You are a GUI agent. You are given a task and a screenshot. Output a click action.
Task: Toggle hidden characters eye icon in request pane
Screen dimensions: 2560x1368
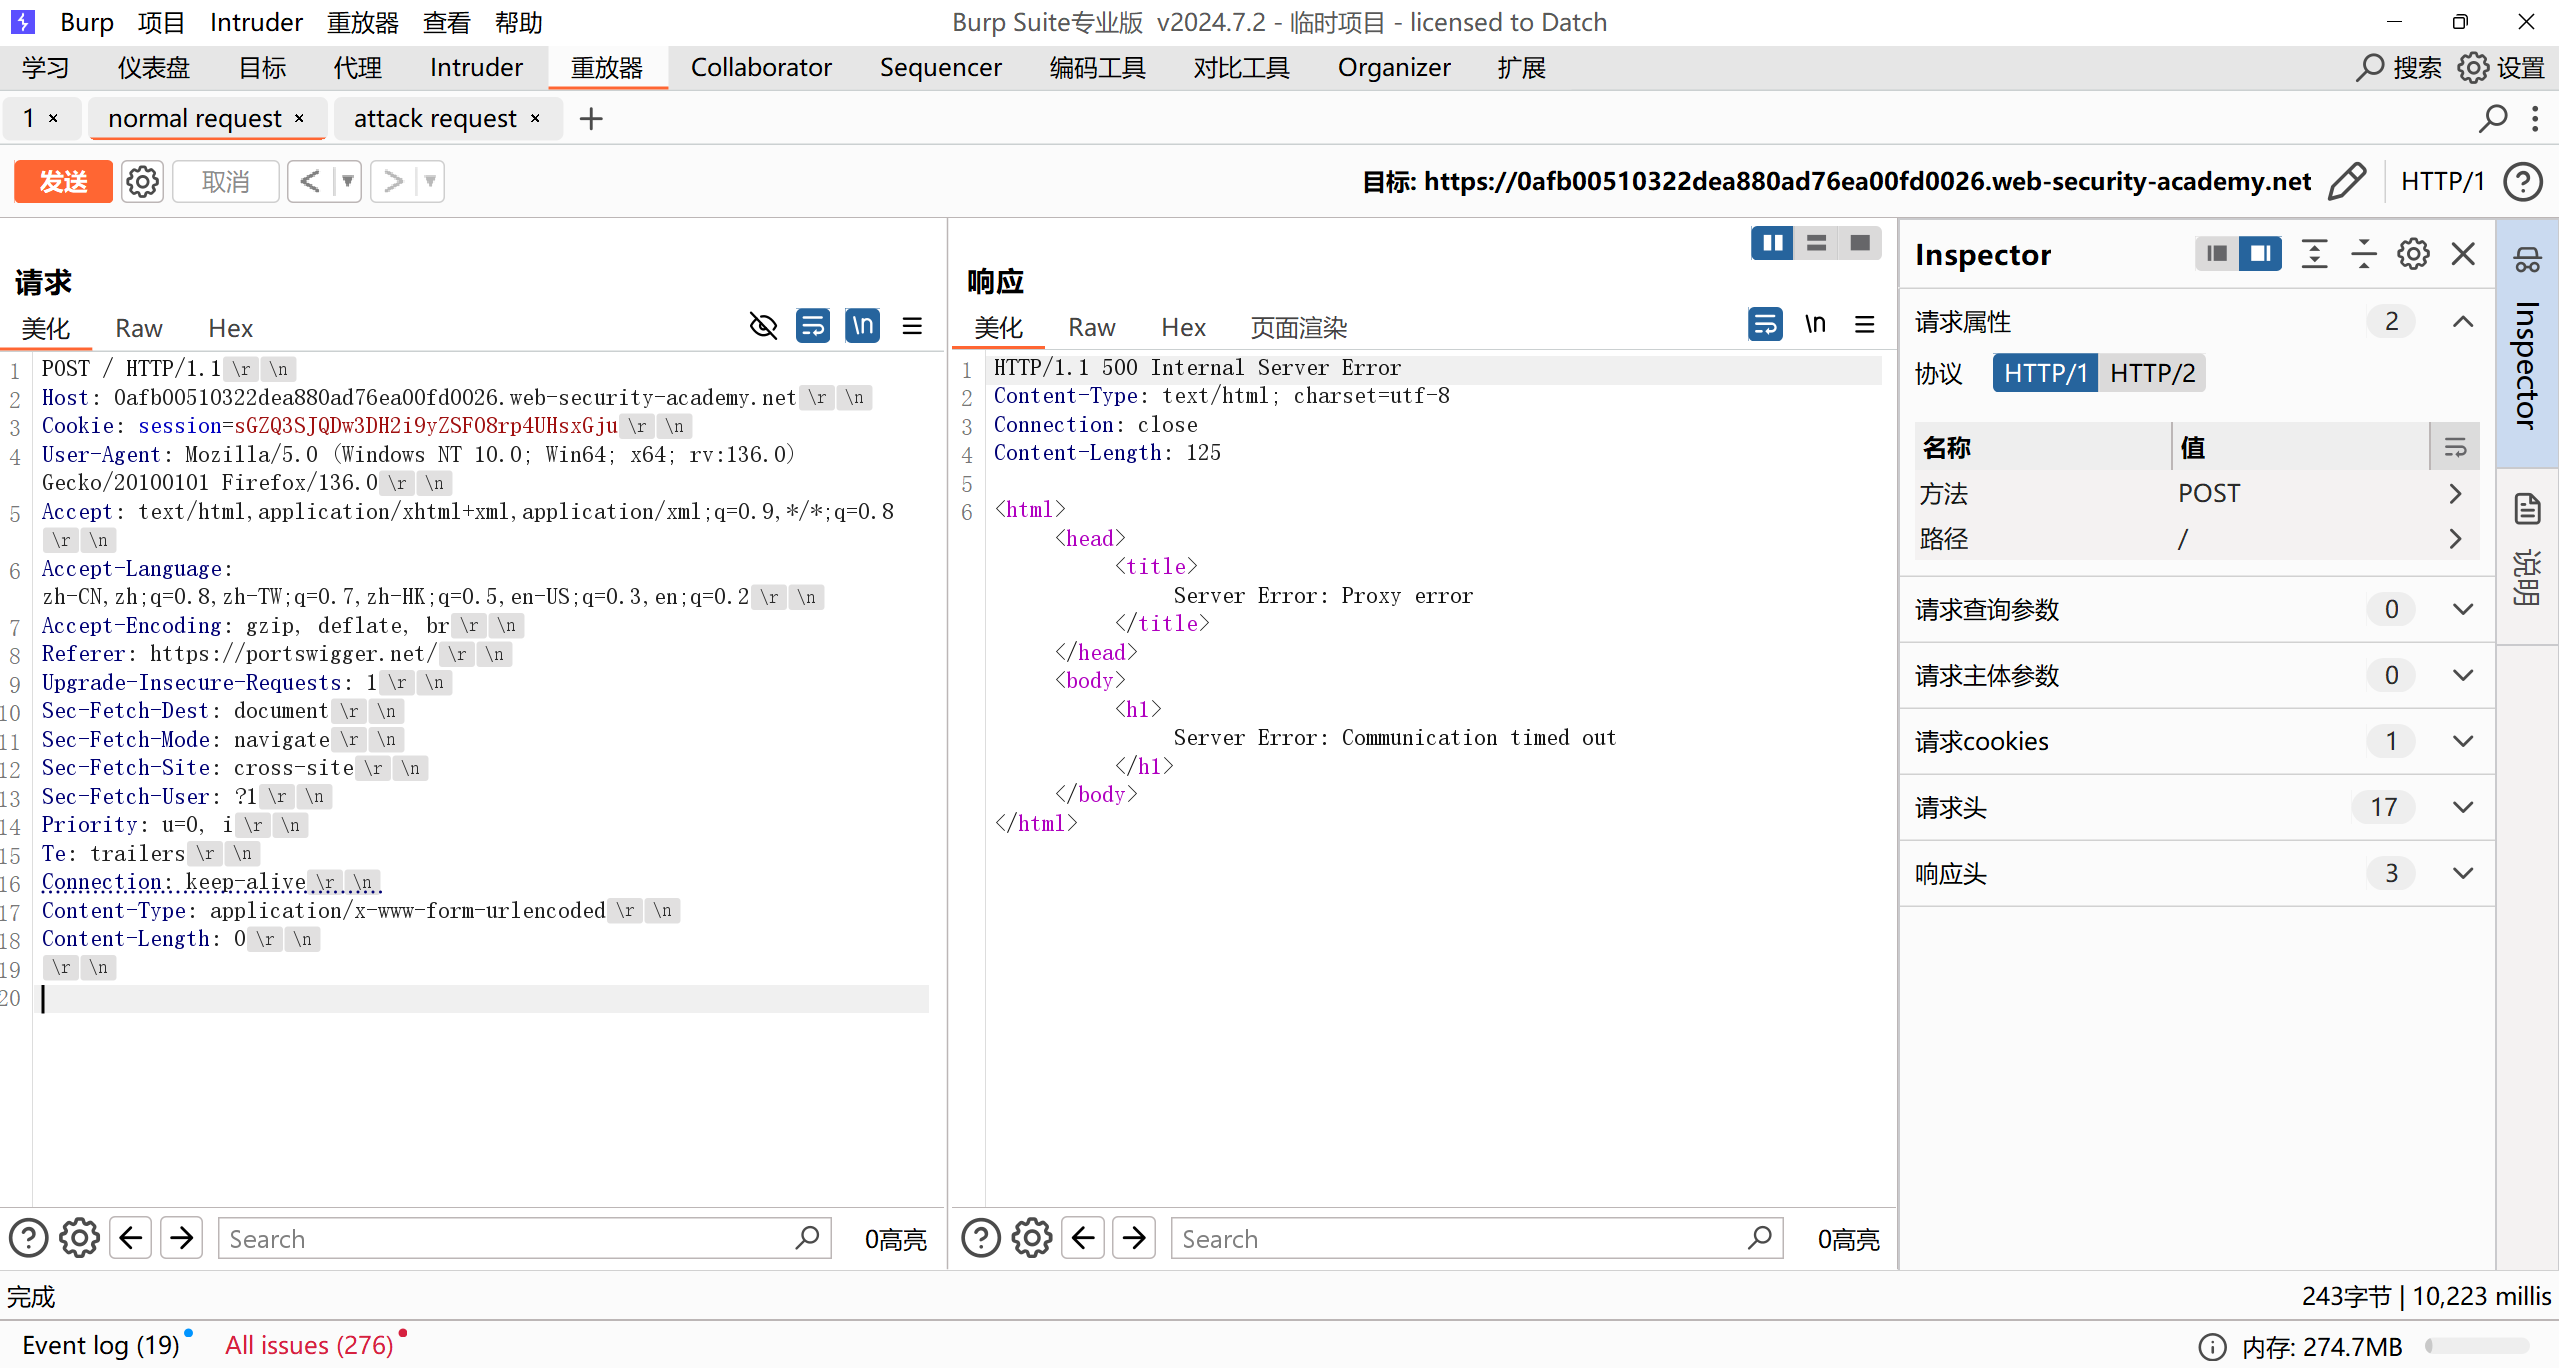763,326
